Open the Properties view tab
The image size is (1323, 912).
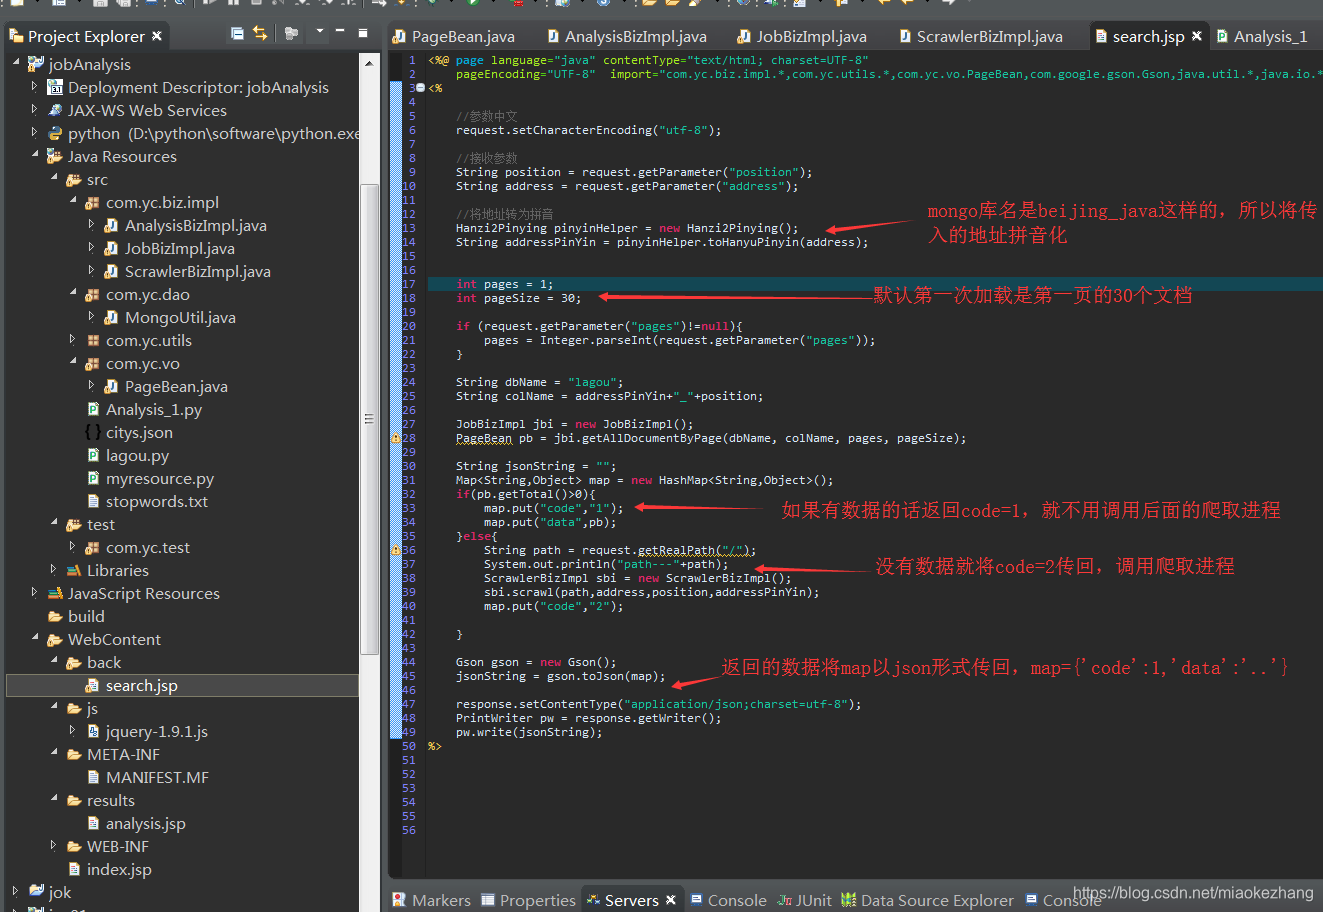(x=529, y=900)
